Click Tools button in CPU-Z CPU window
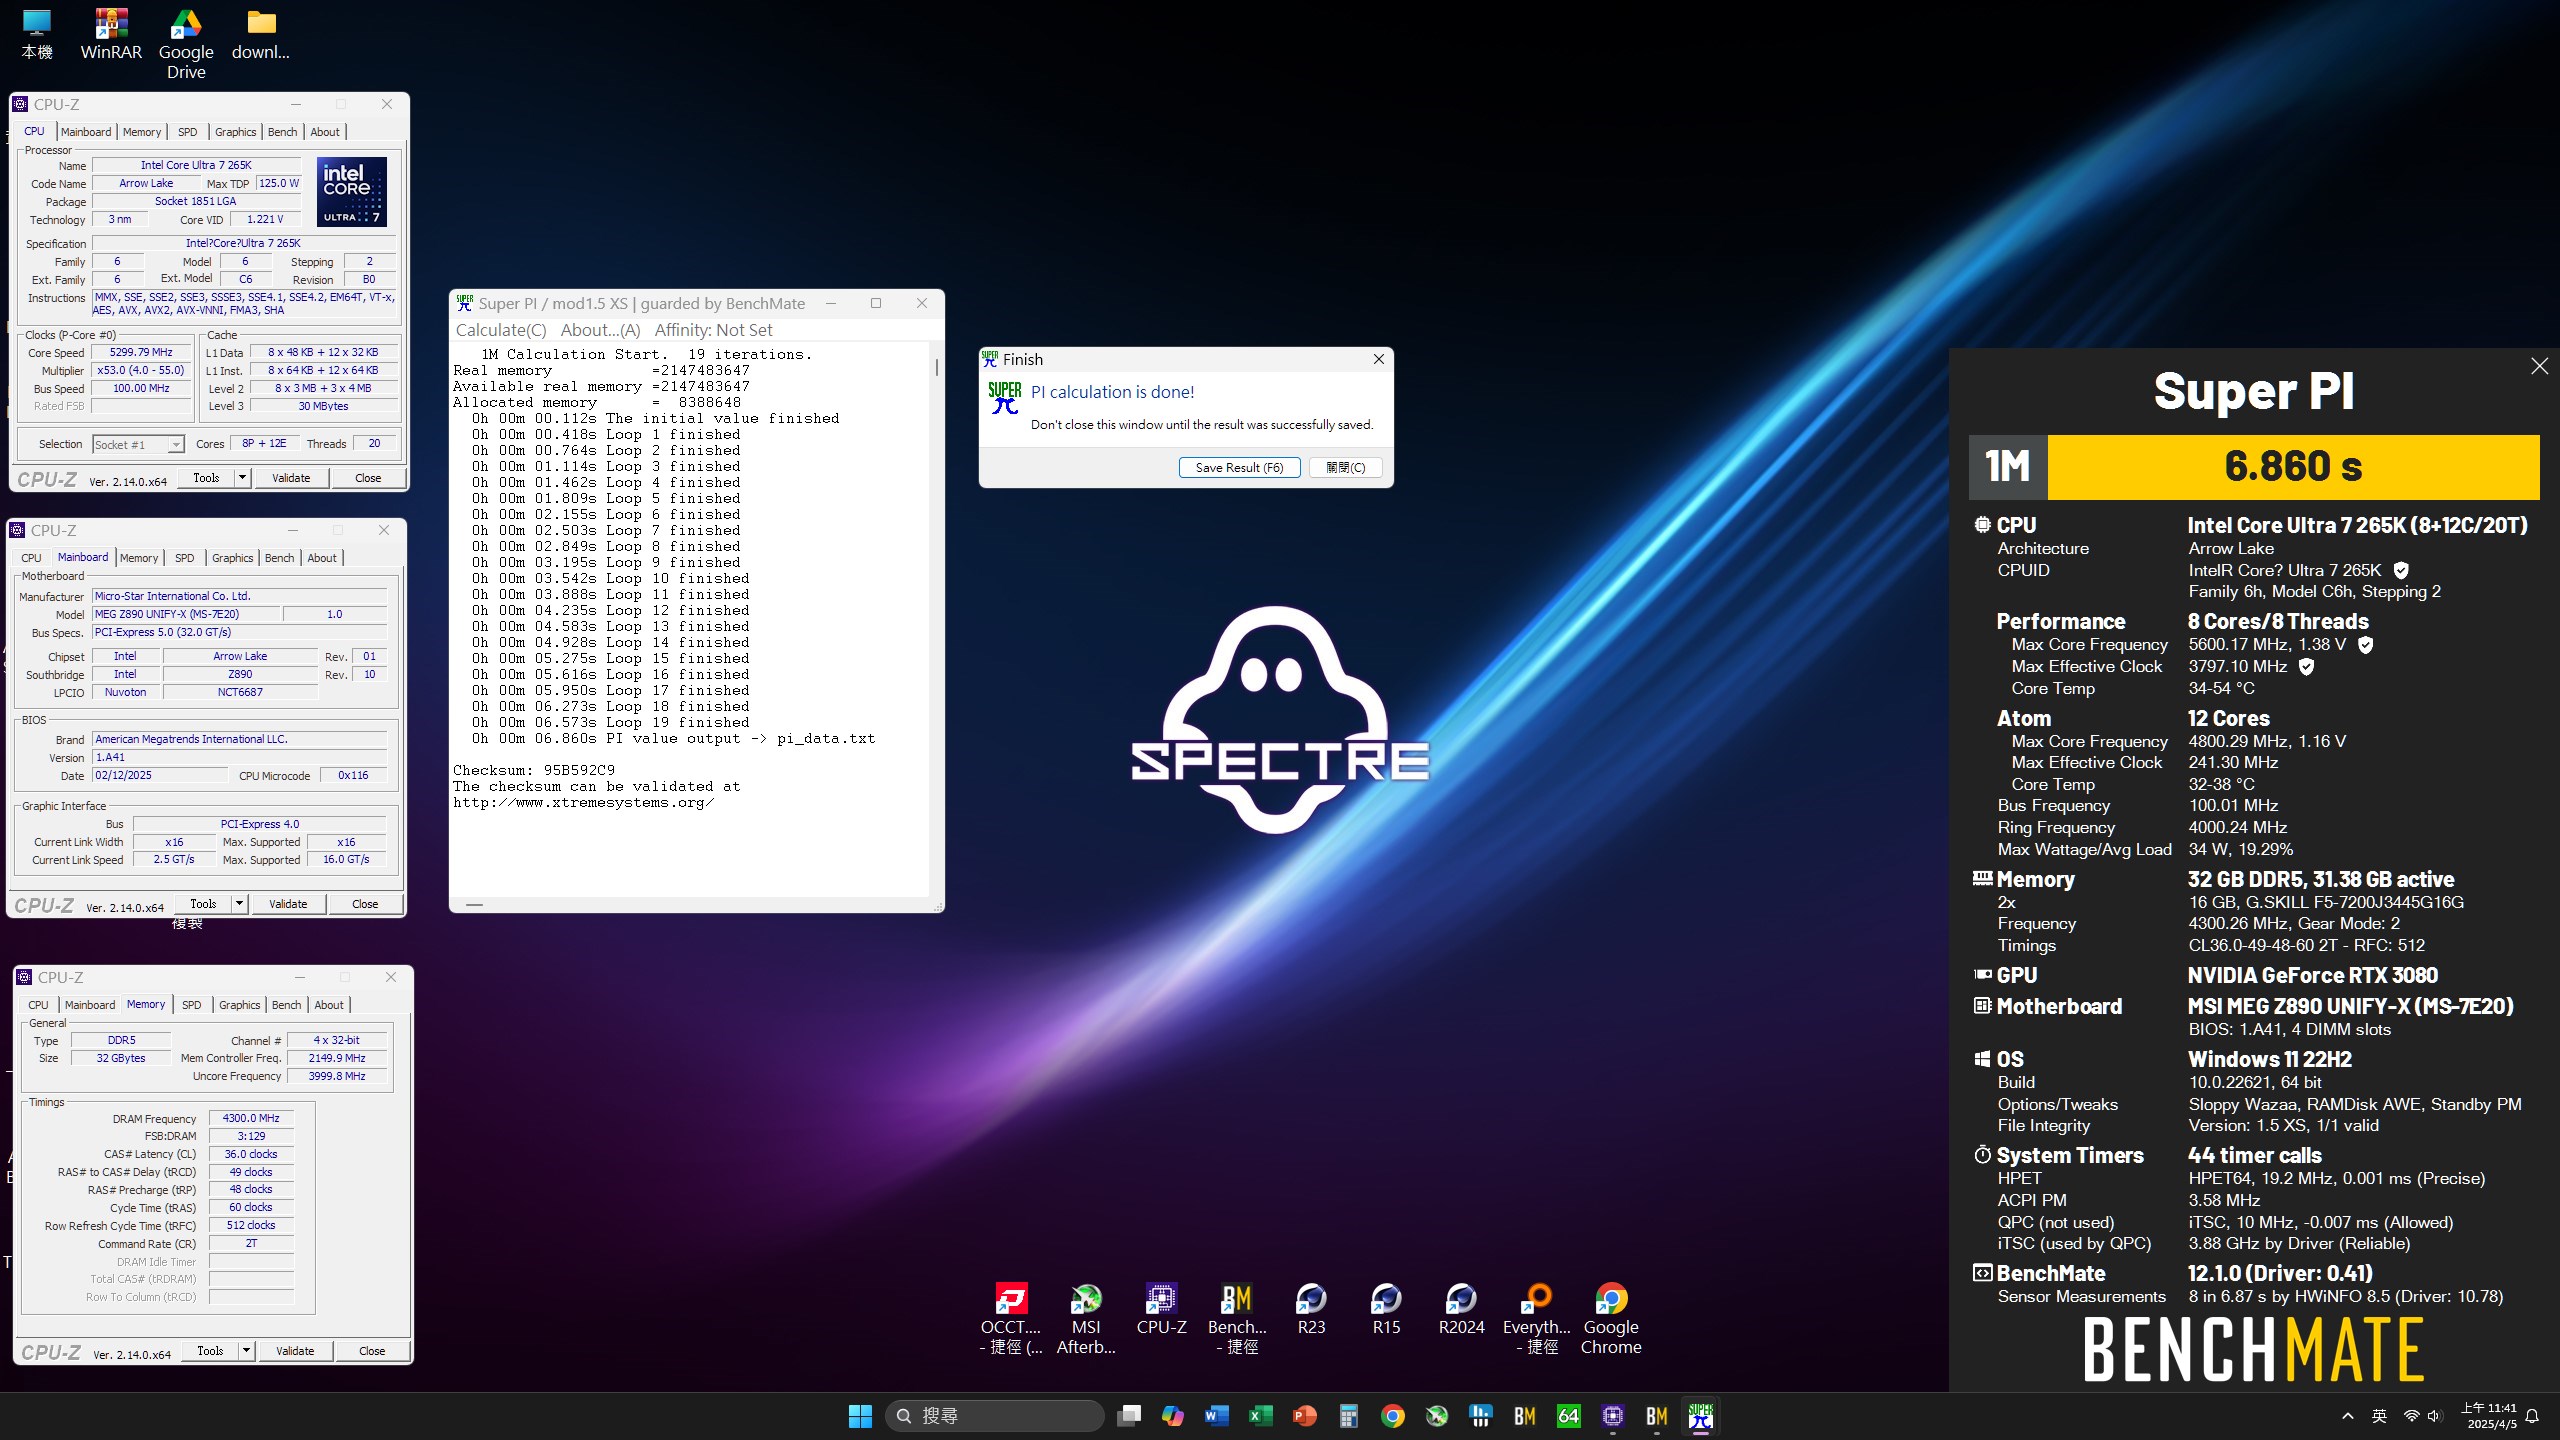The width and height of the screenshot is (2560, 1440). pyautogui.click(x=206, y=478)
